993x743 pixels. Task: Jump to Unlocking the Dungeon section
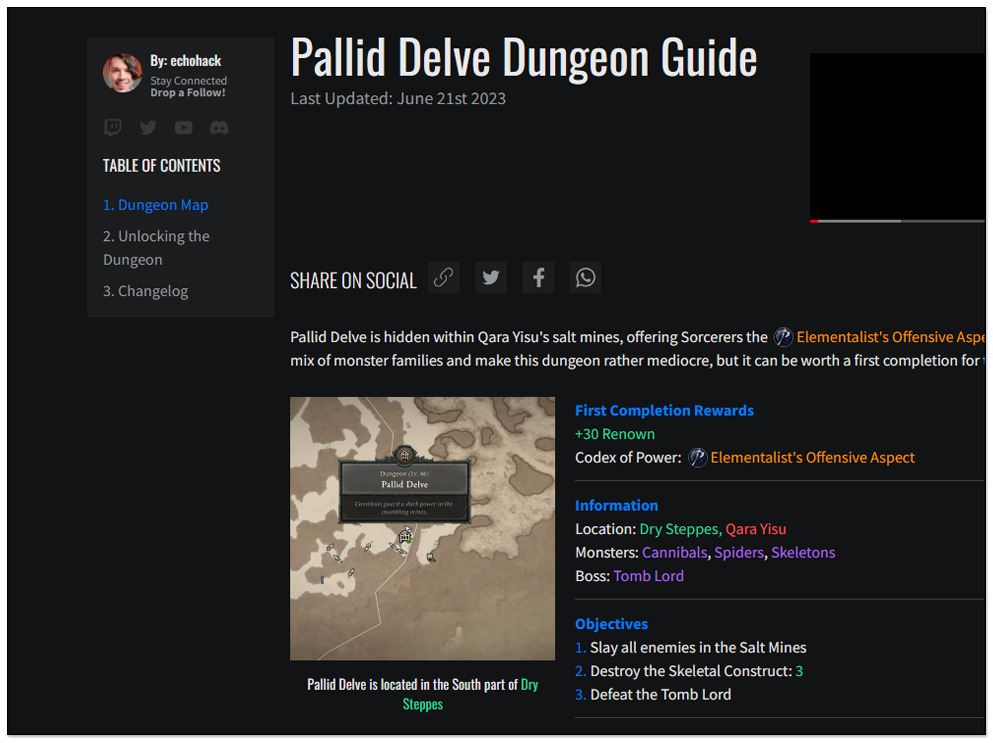(x=156, y=248)
